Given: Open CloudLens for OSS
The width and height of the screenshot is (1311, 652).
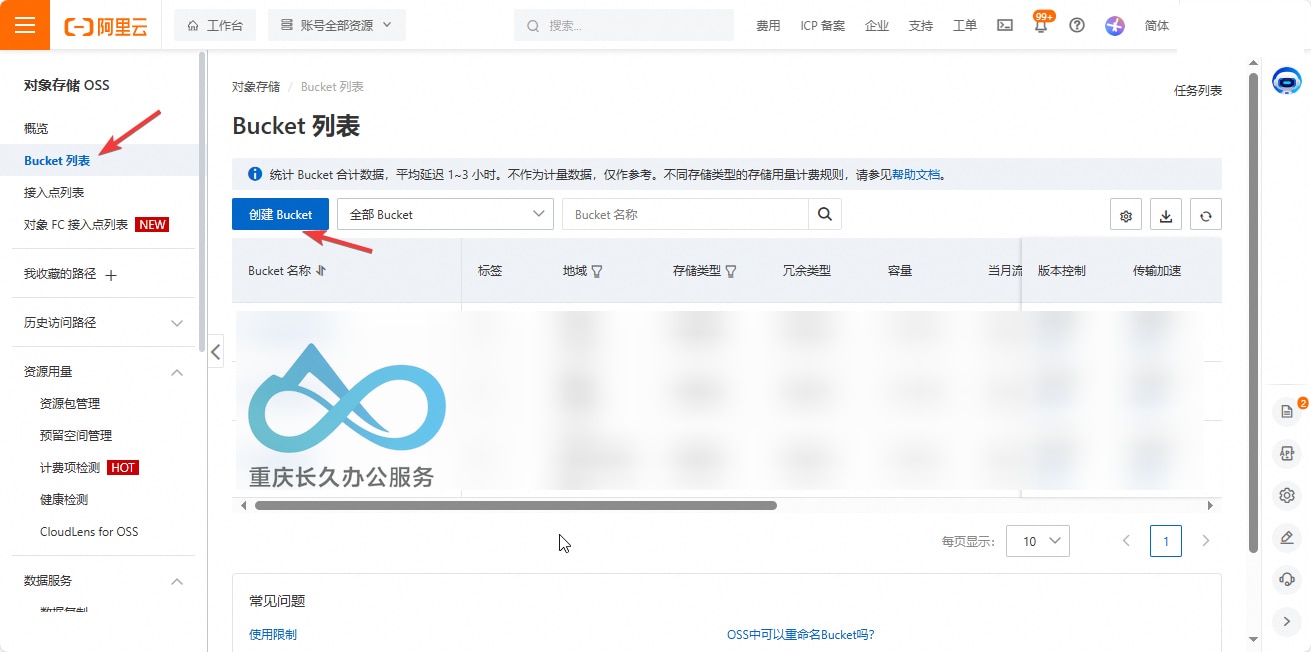Looking at the screenshot, I should point(89,532).
